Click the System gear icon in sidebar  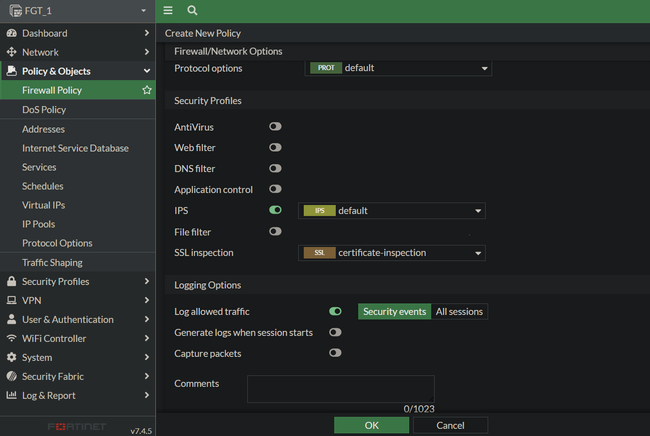pyautogui.click(x=12, y=357)
